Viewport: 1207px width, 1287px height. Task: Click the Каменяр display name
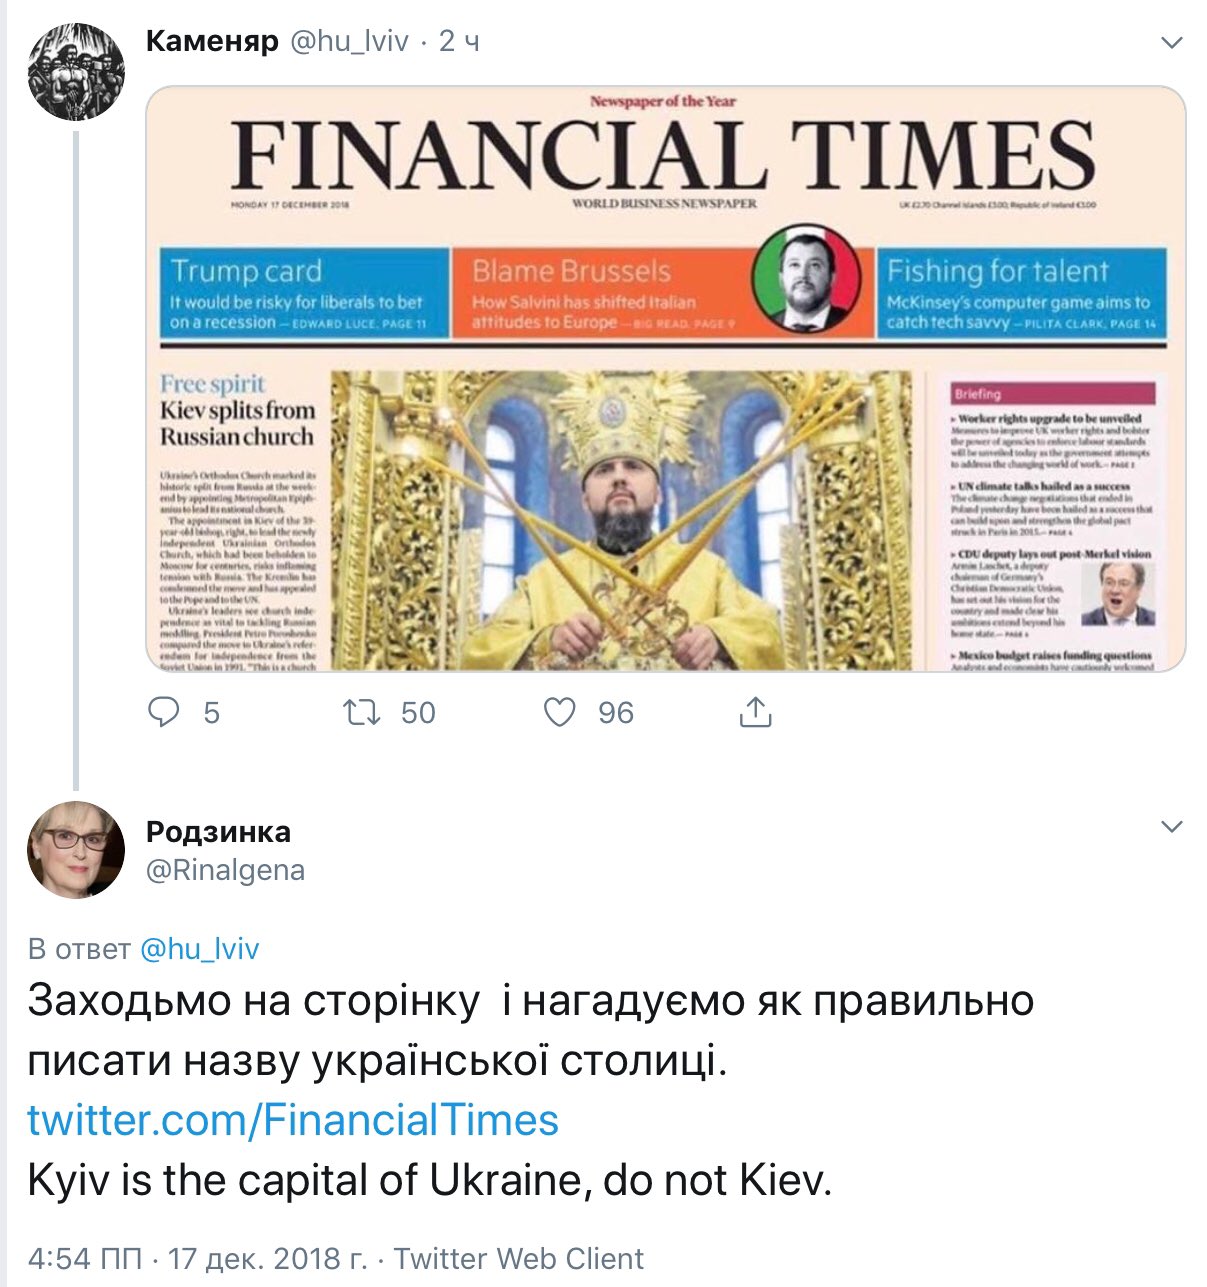[212, 41]
